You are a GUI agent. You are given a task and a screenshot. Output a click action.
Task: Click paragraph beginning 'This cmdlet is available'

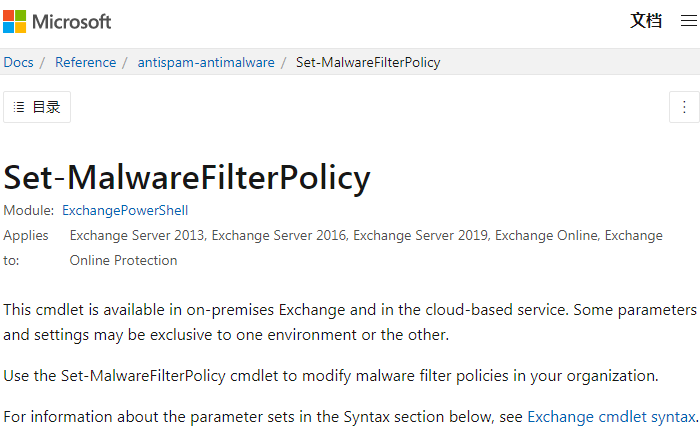point(350,322)
